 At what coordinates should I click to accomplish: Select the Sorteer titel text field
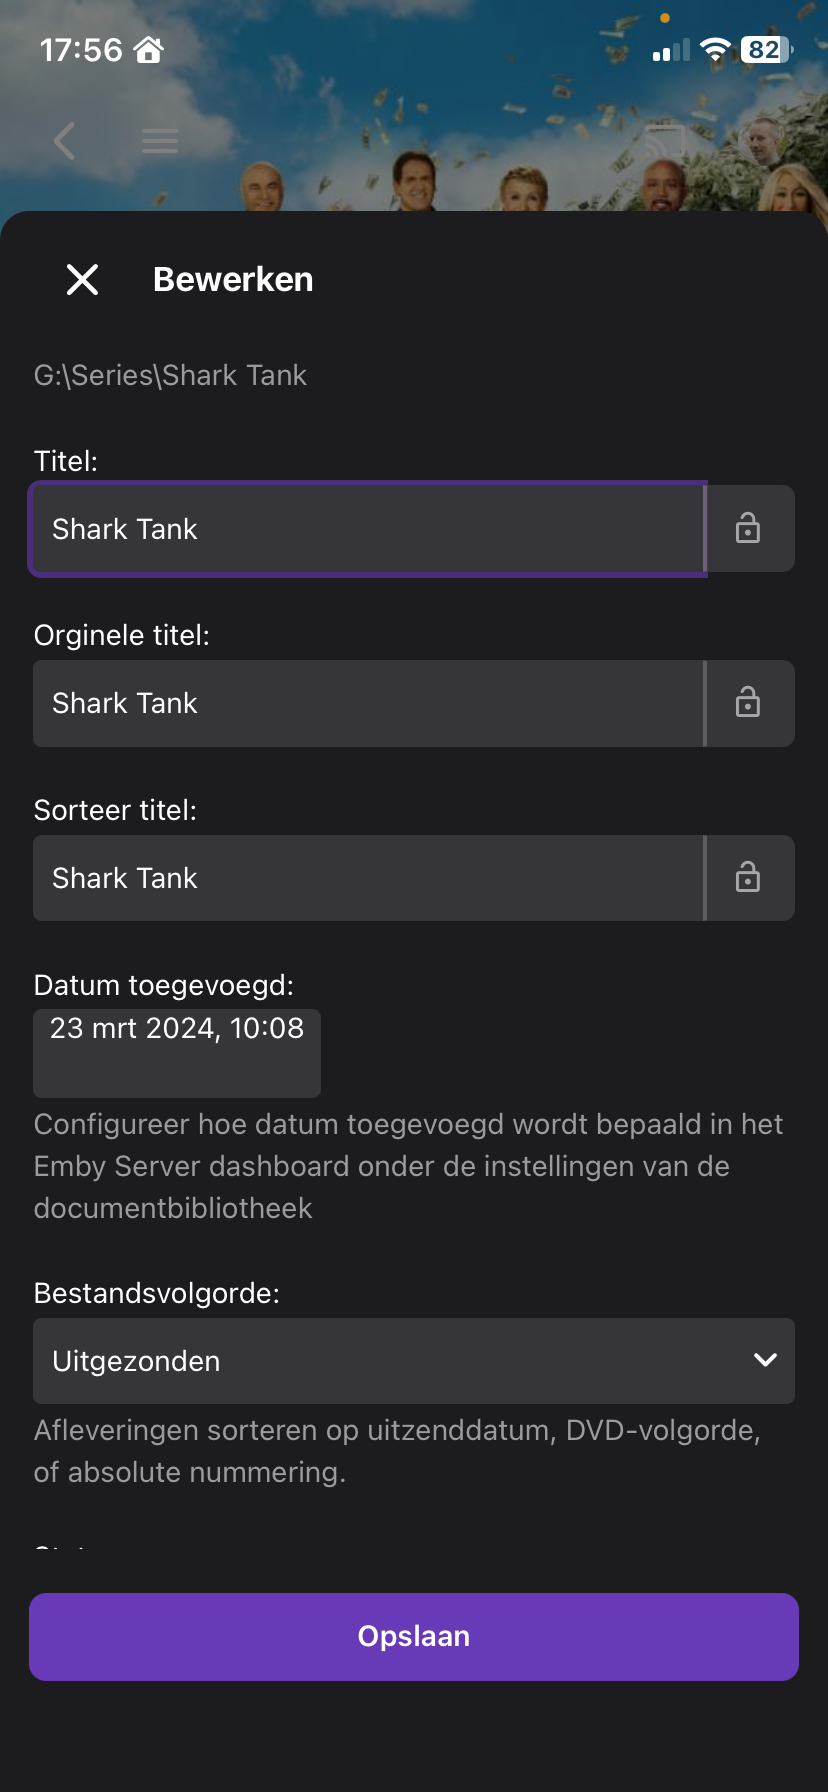coord(368,878)
